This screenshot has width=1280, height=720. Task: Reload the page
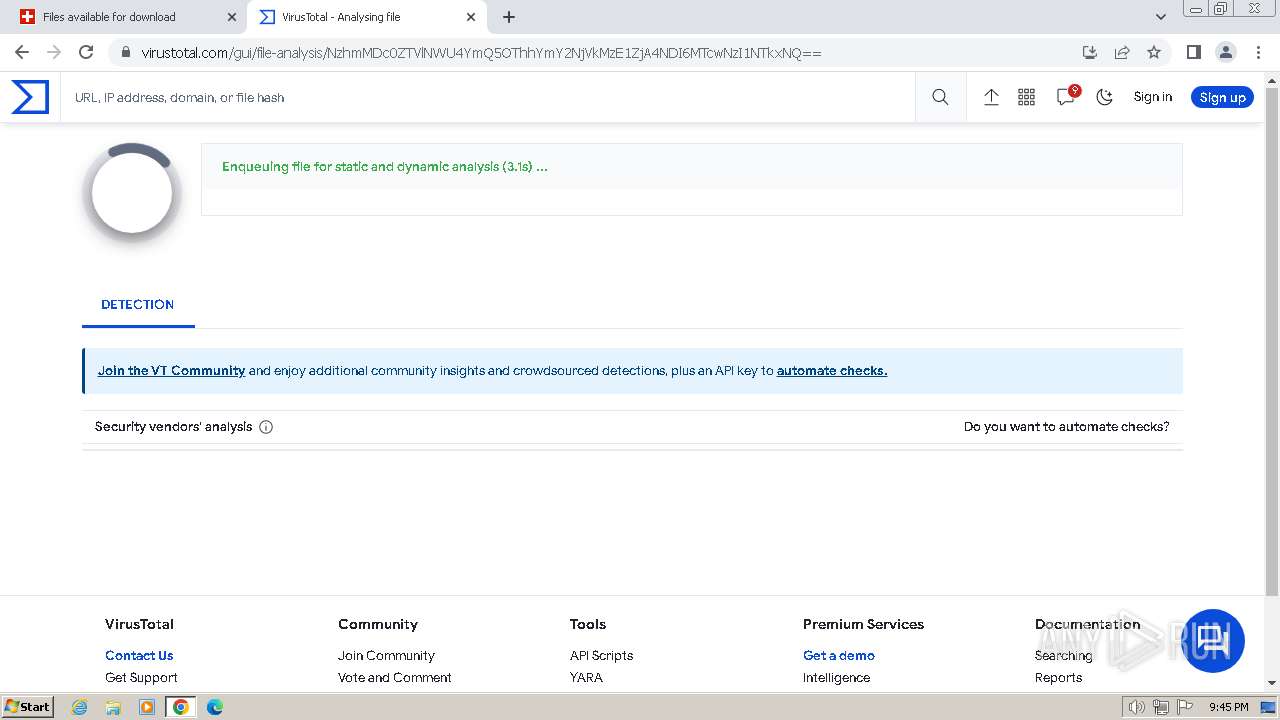[86, 52]
